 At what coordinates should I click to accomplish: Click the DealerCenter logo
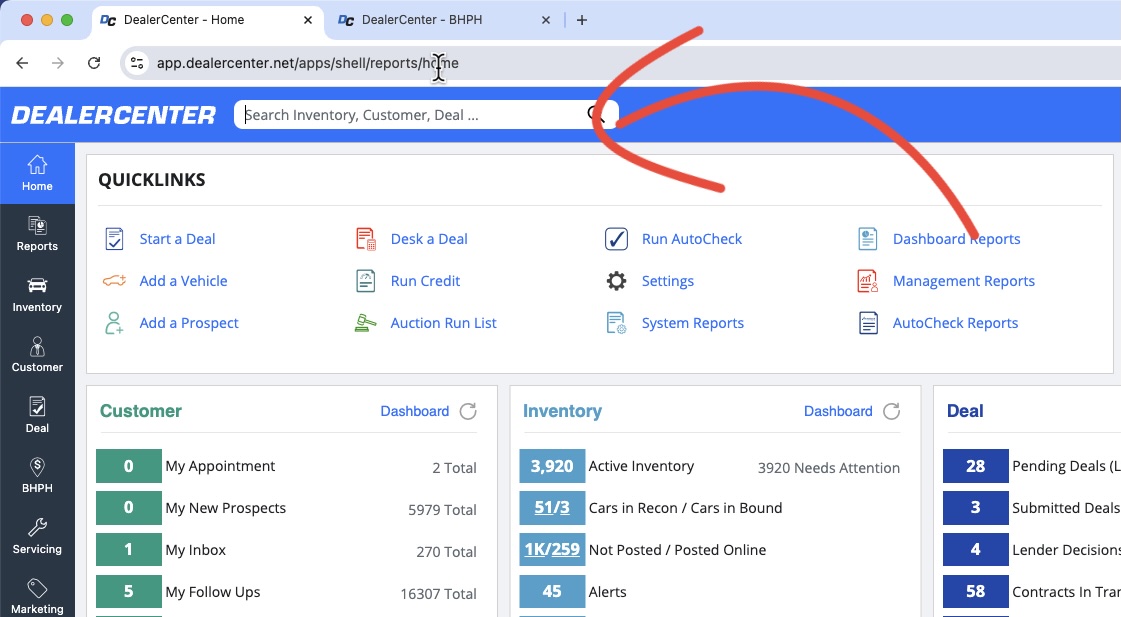pos(114,115)
